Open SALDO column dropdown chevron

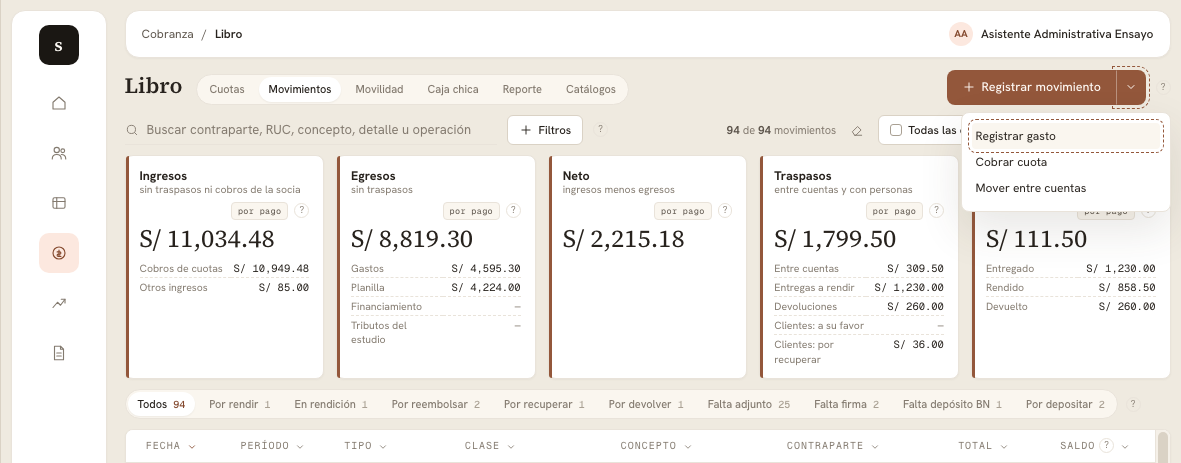(1125, 446)
